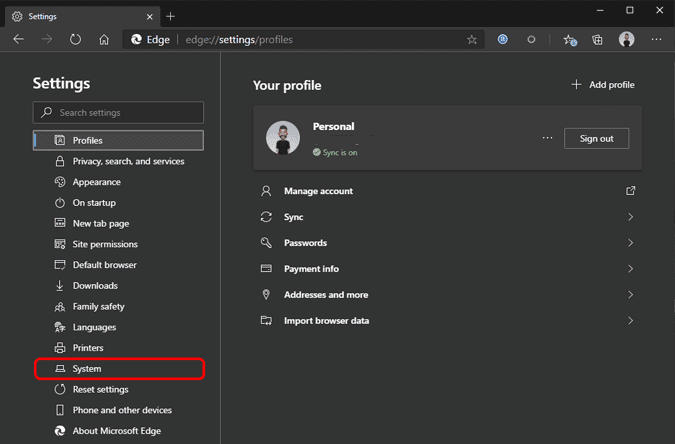This screenshot has width=675, height=444.
Task: Open On startup settings
Action: coord(119,202)
